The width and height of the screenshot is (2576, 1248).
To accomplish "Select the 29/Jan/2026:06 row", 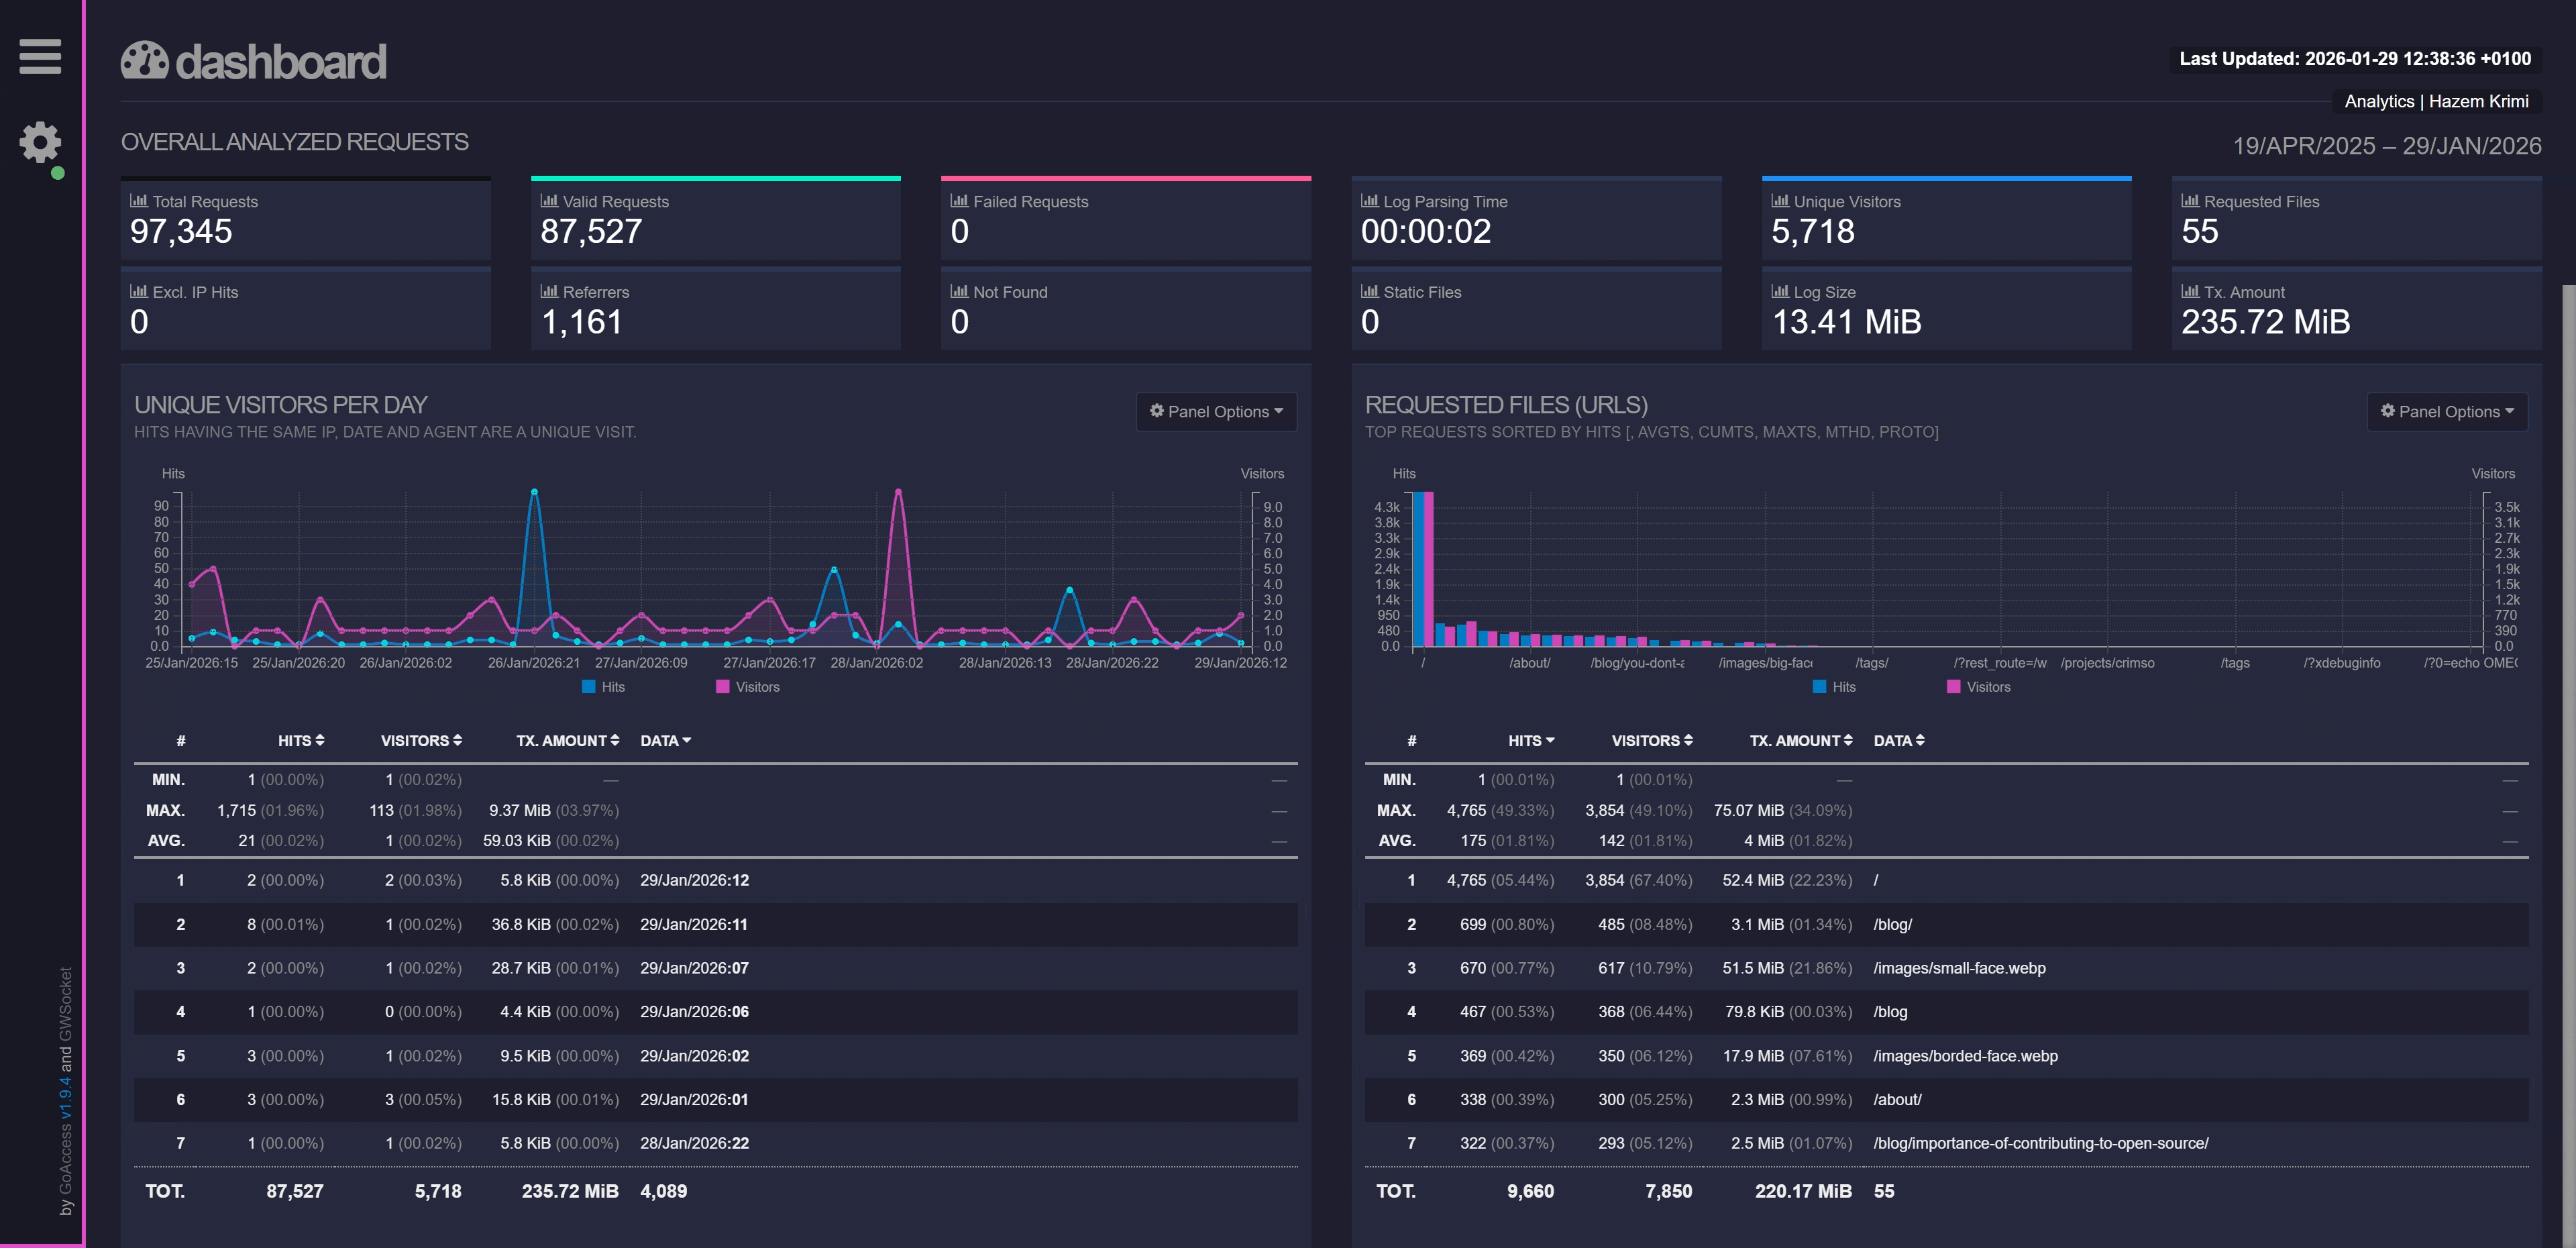I will coord(716,1012).
